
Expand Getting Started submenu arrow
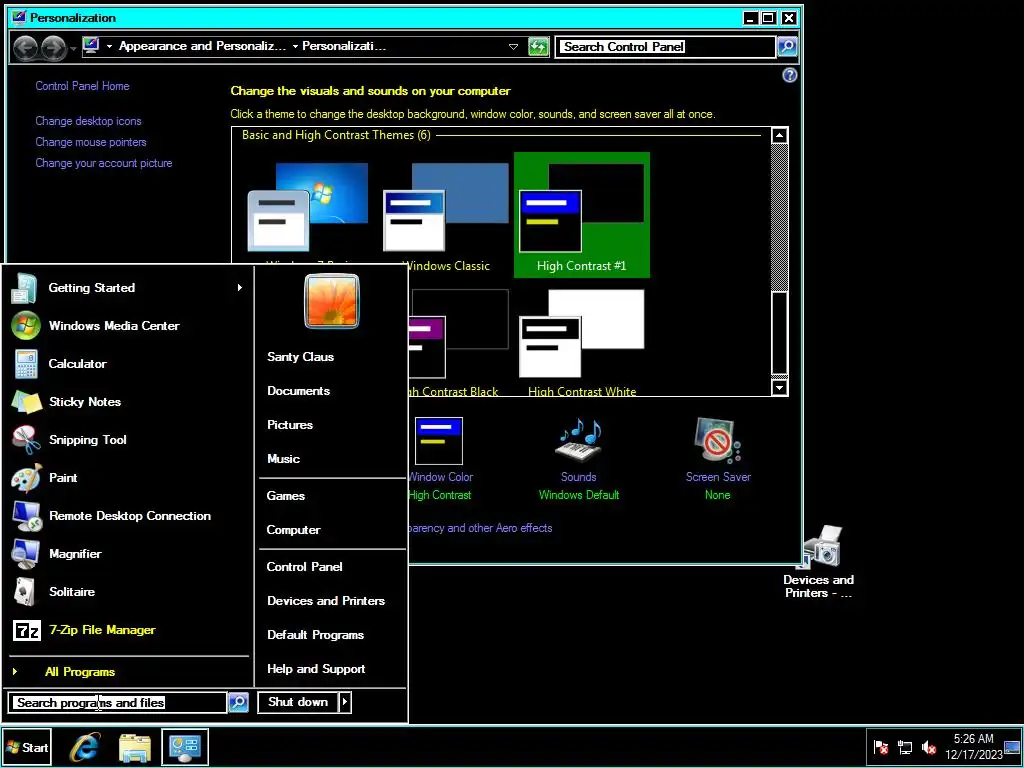(240, 287)
